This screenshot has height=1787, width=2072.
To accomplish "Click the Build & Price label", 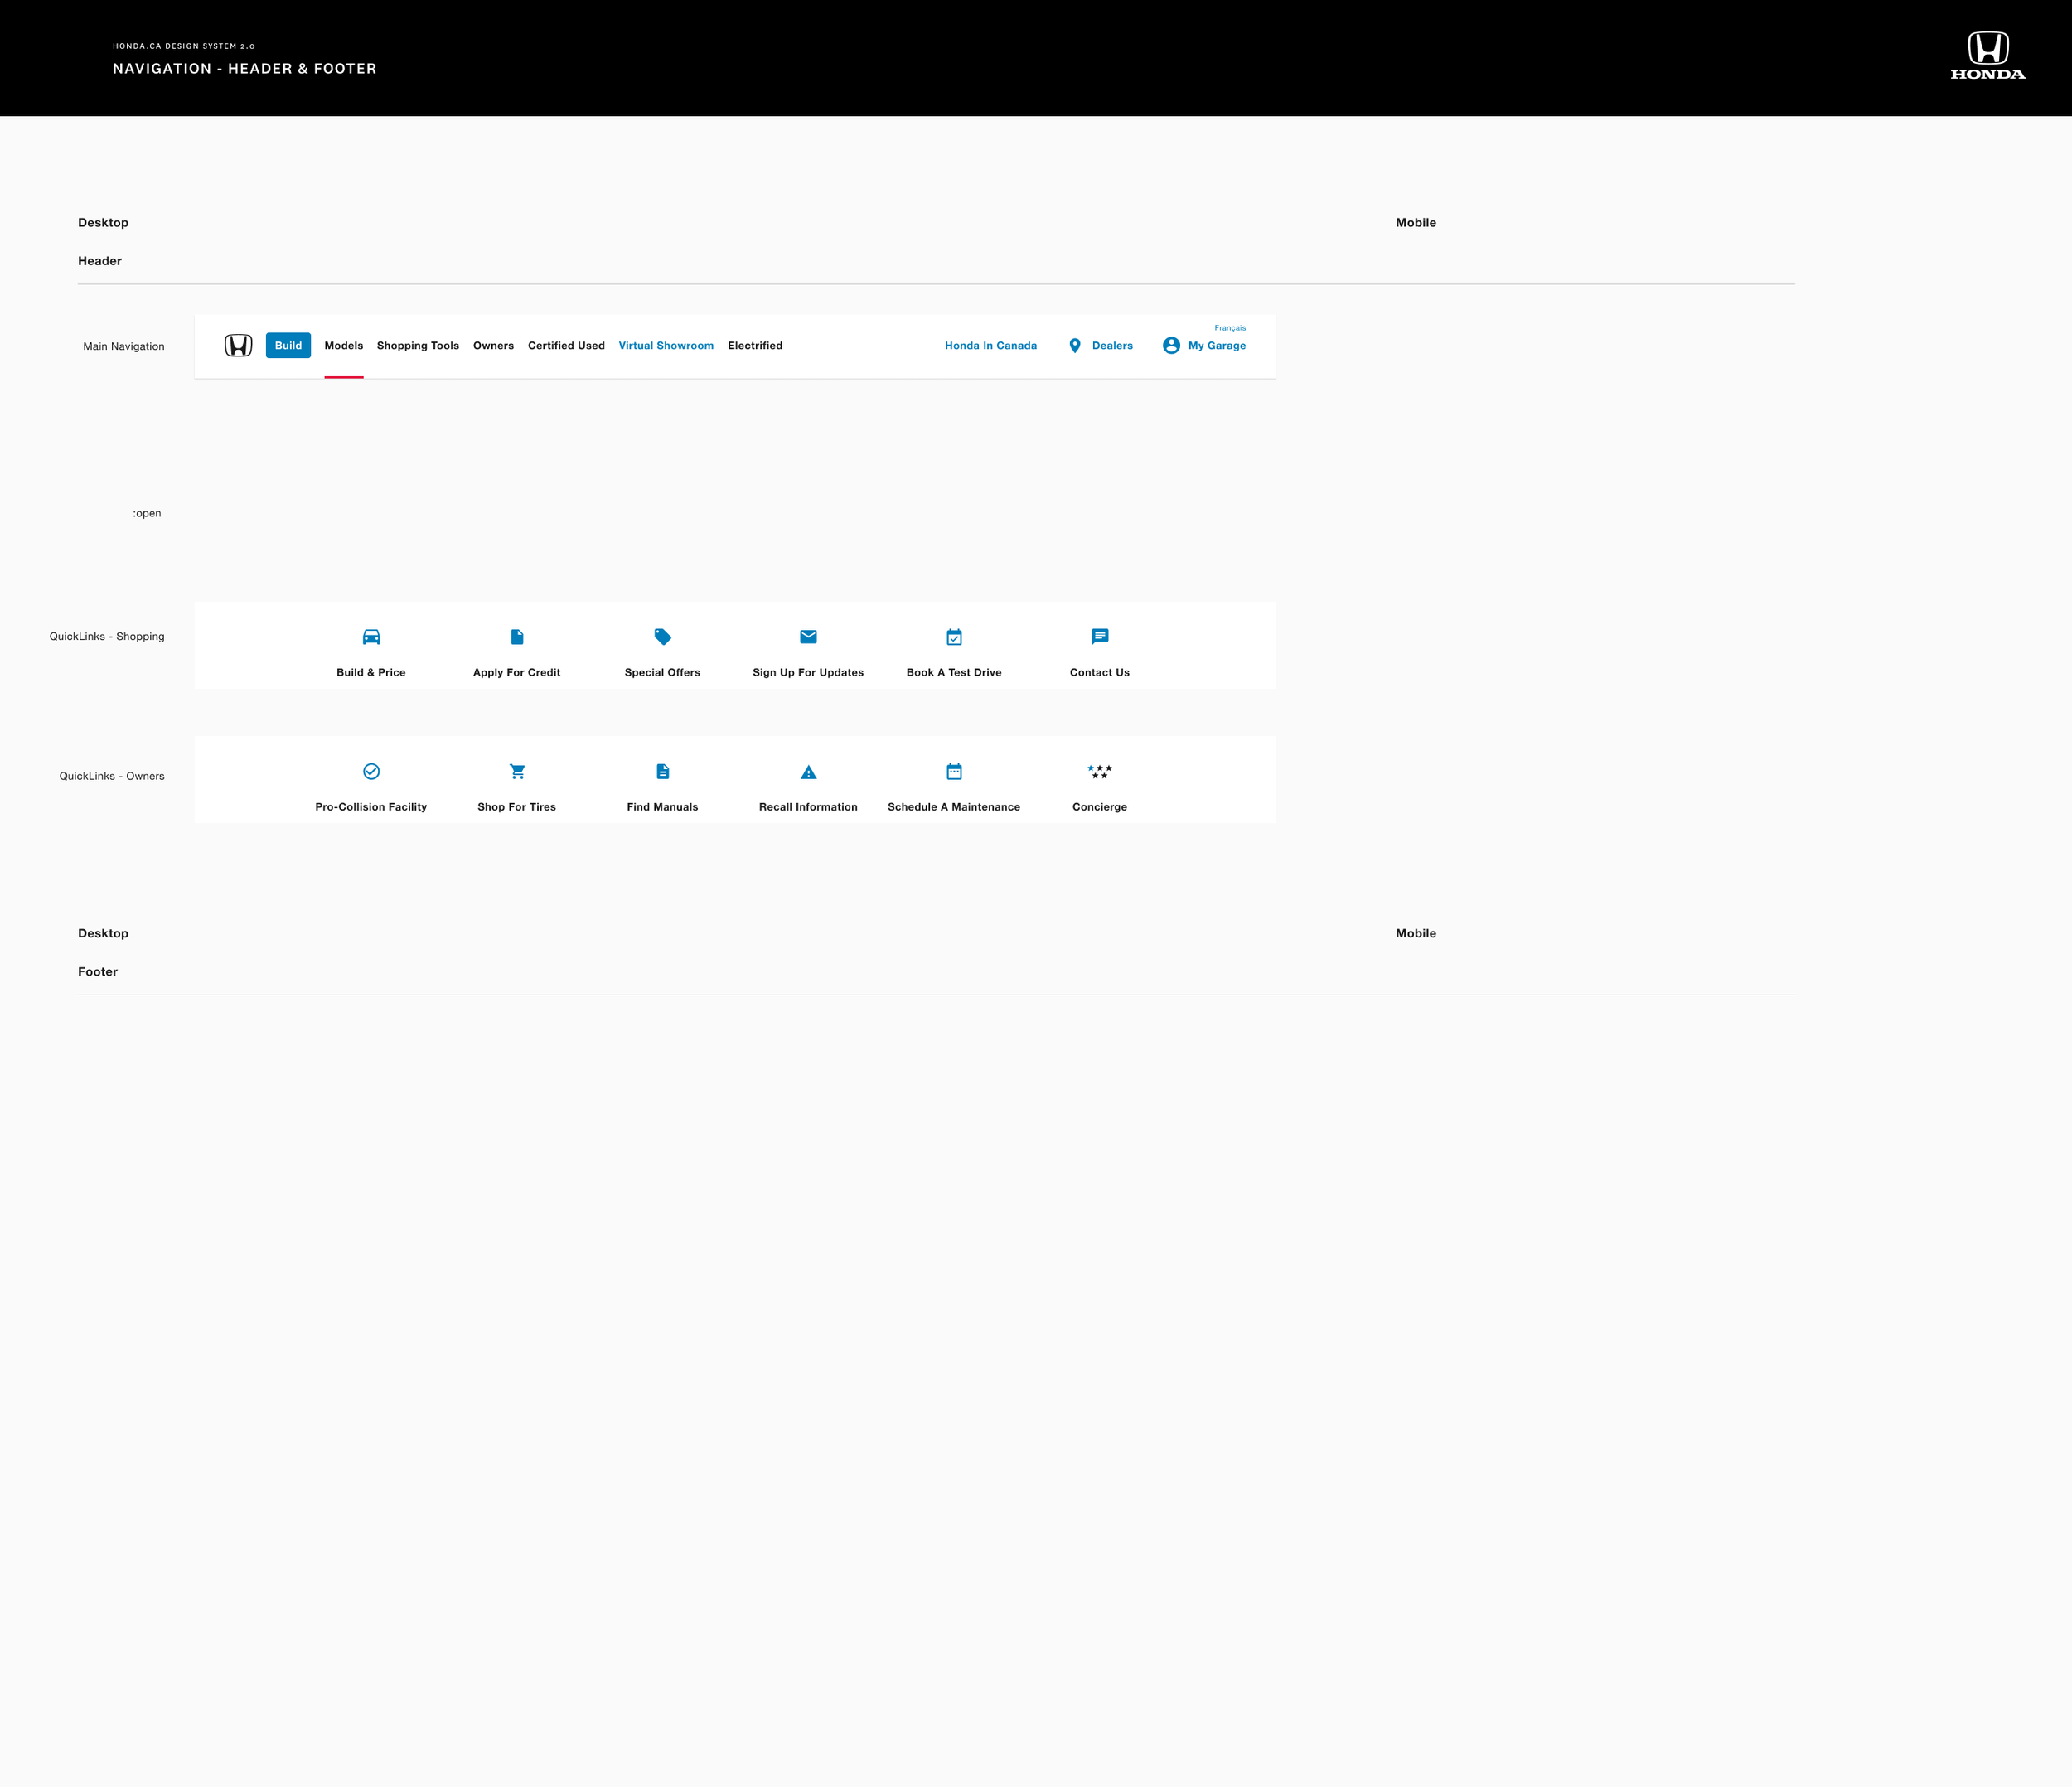I will pyautogui.click(x=371, y=673).
